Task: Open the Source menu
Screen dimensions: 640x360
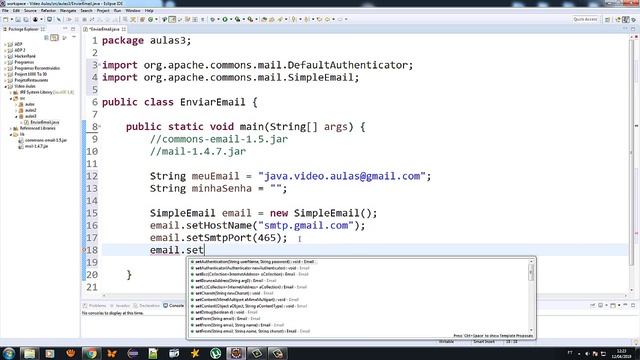Action: point(30,11)
